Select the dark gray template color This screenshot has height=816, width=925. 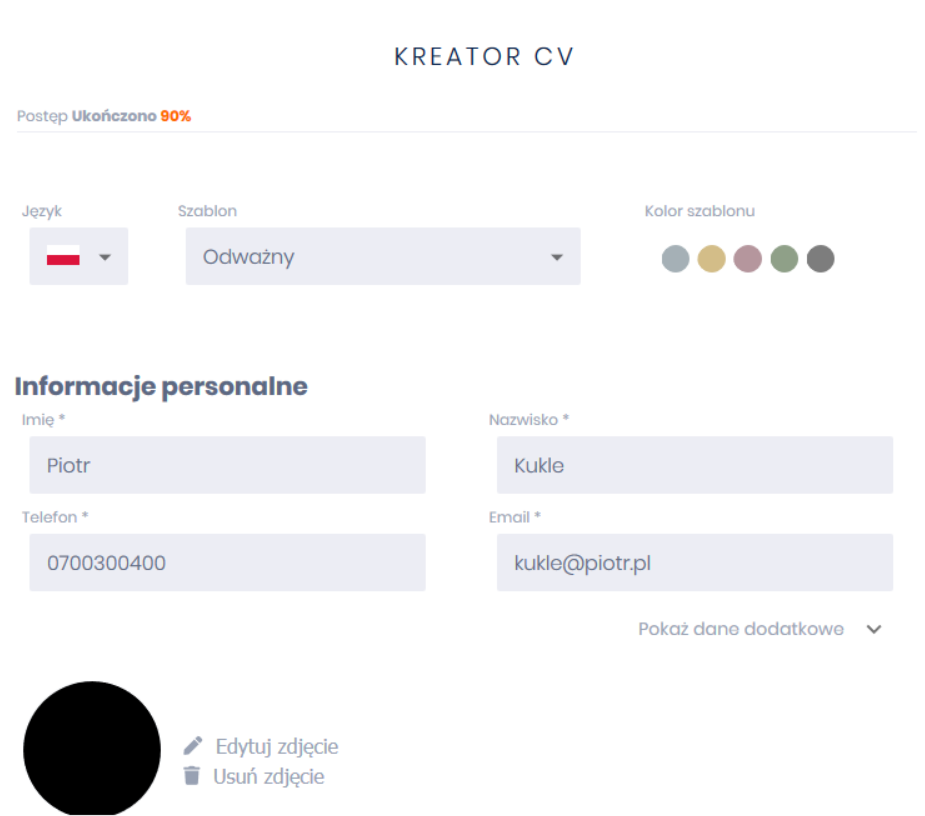click(x=820, y=259)
